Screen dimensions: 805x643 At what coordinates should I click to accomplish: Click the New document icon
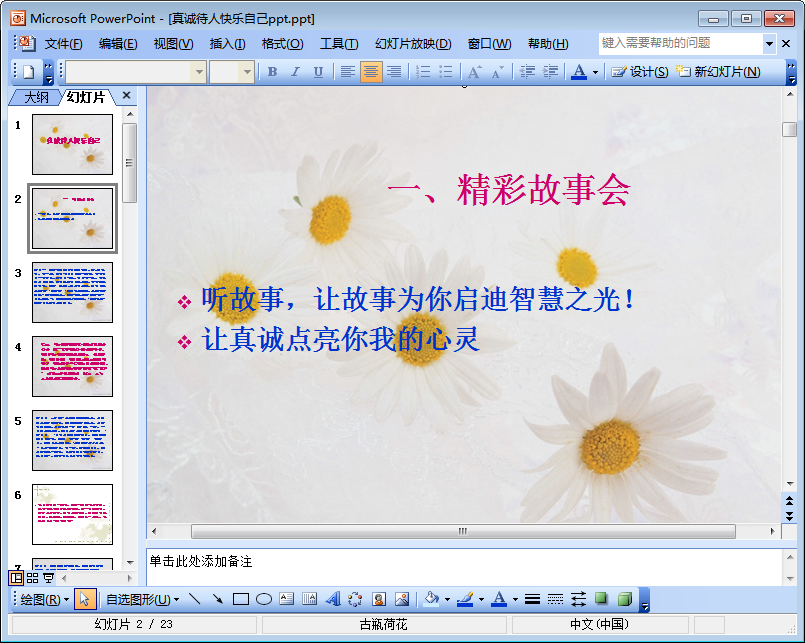28,72
